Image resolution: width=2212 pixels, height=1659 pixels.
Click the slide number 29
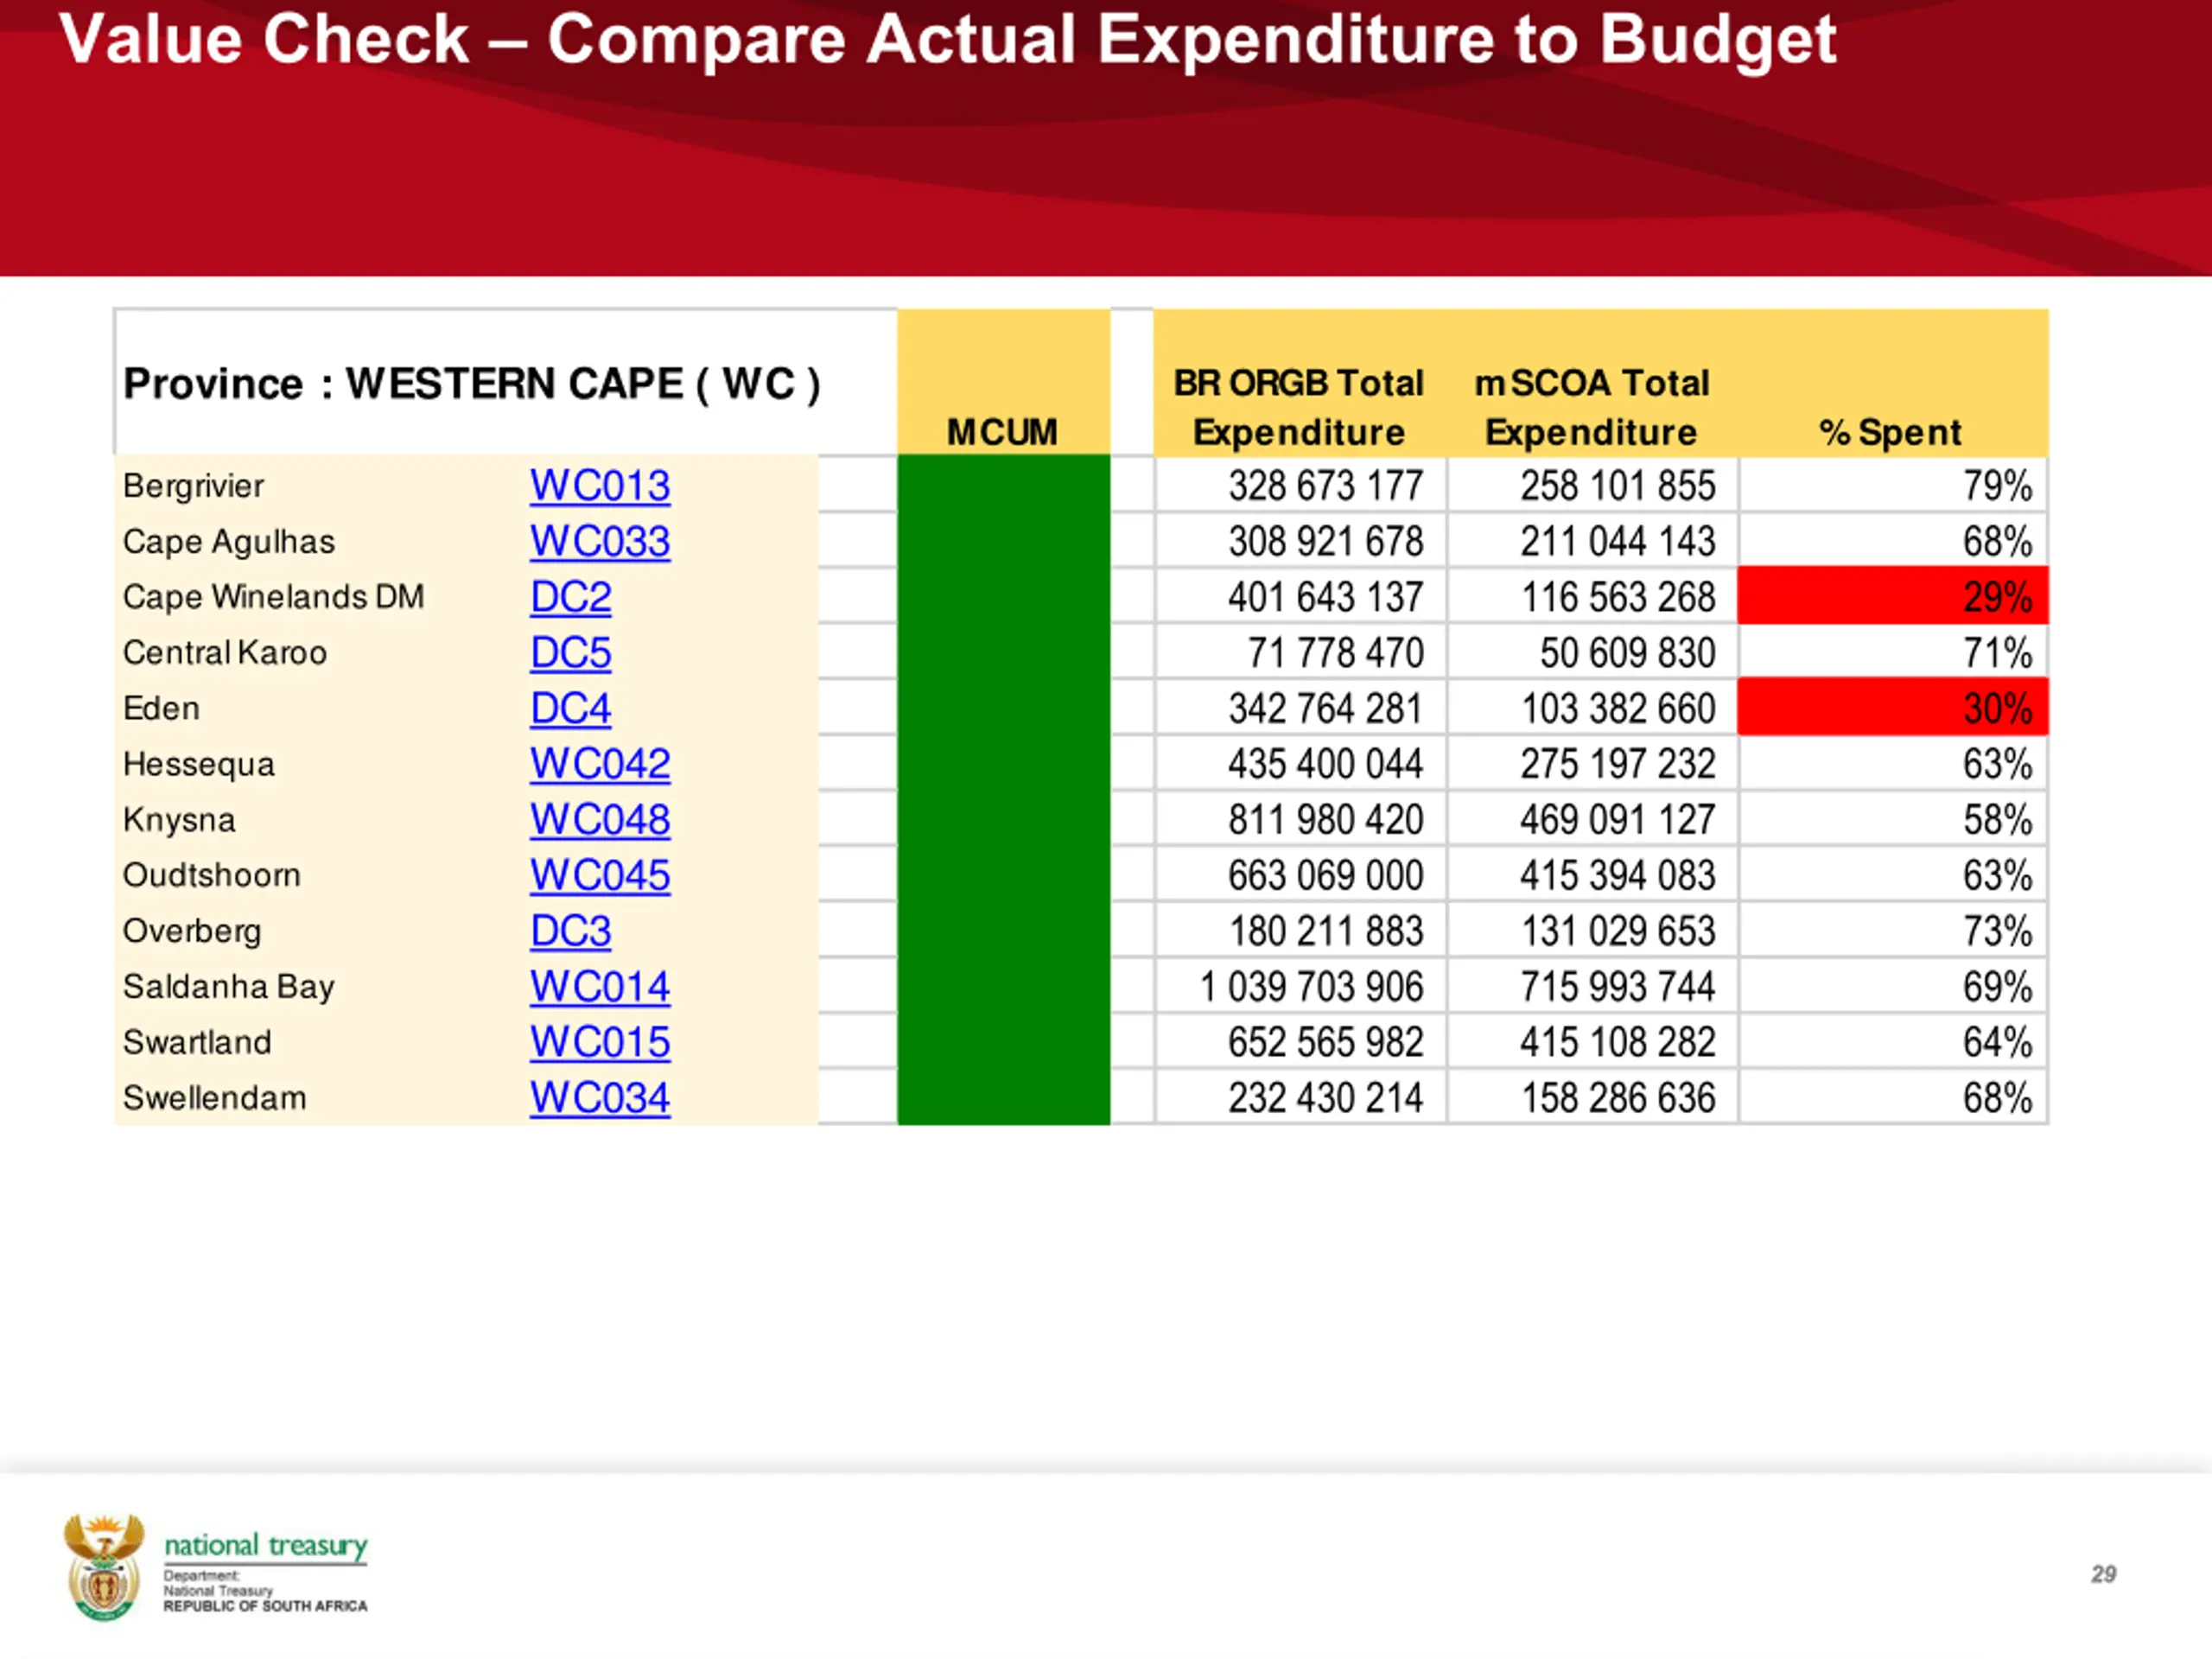tap(2103, 1574)
